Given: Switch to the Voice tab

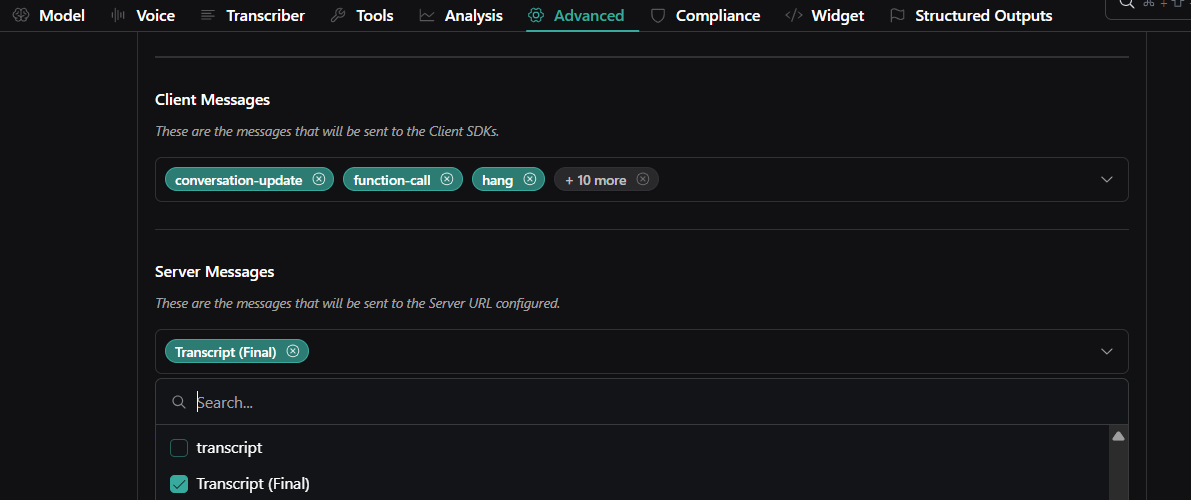Looking at the screenshot, I should [142, 15].
